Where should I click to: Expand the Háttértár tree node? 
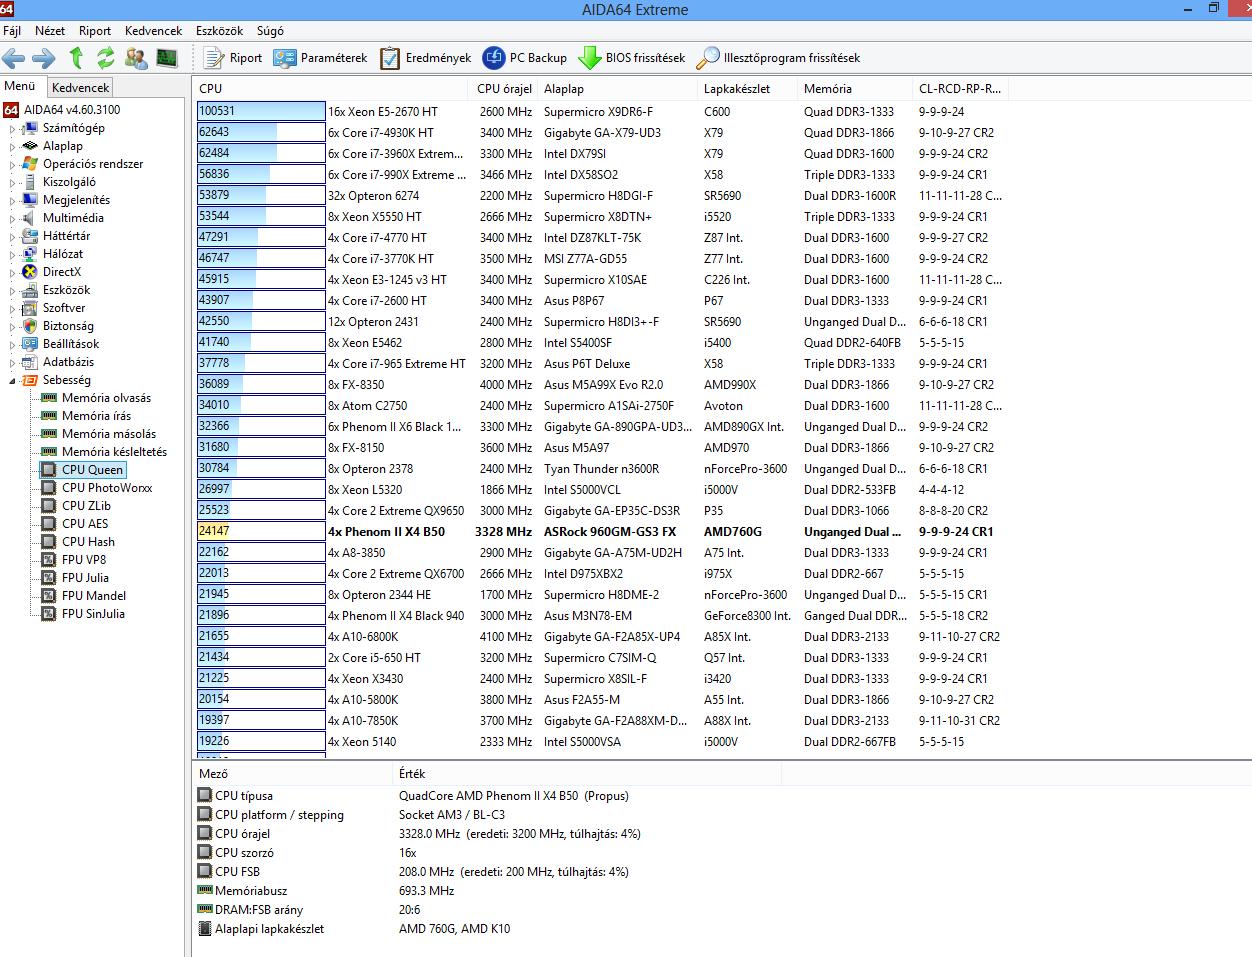pyautogui.click(x=13, y=237)
